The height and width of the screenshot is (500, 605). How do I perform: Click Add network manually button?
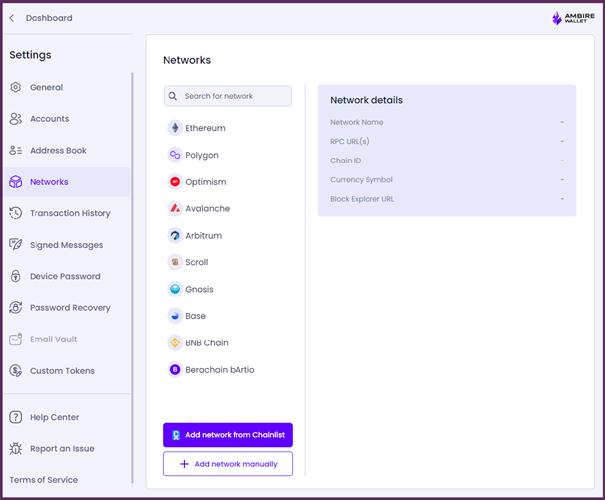tap(228, 464)
